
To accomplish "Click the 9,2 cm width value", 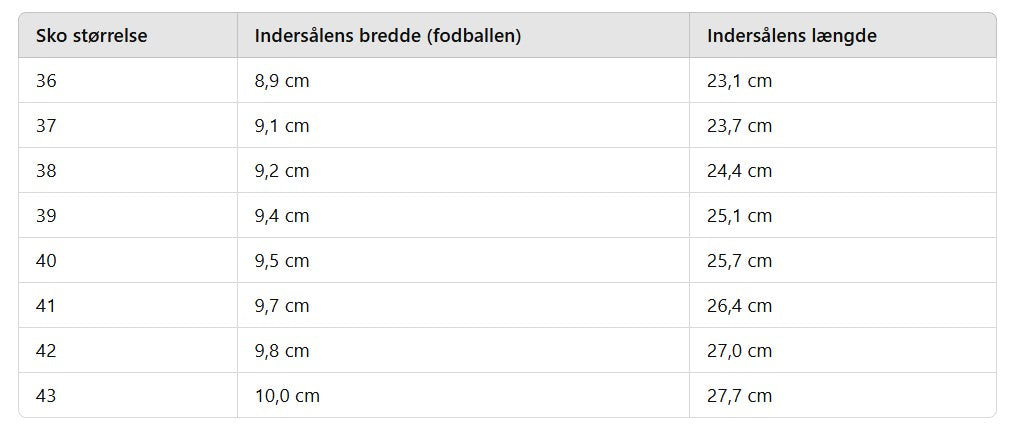I will tap(282, 171).
